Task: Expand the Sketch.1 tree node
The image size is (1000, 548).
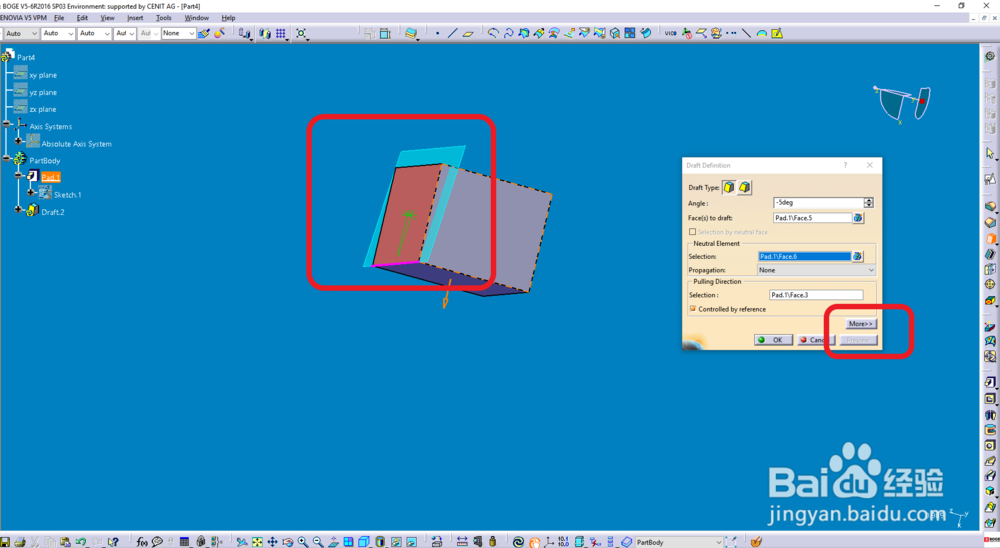Action: (31, 192)
